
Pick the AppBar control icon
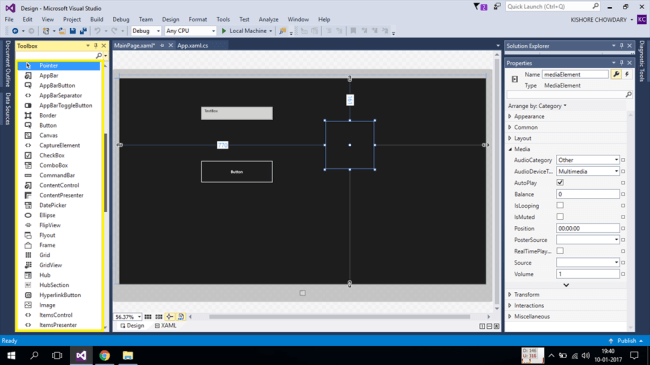28,75
